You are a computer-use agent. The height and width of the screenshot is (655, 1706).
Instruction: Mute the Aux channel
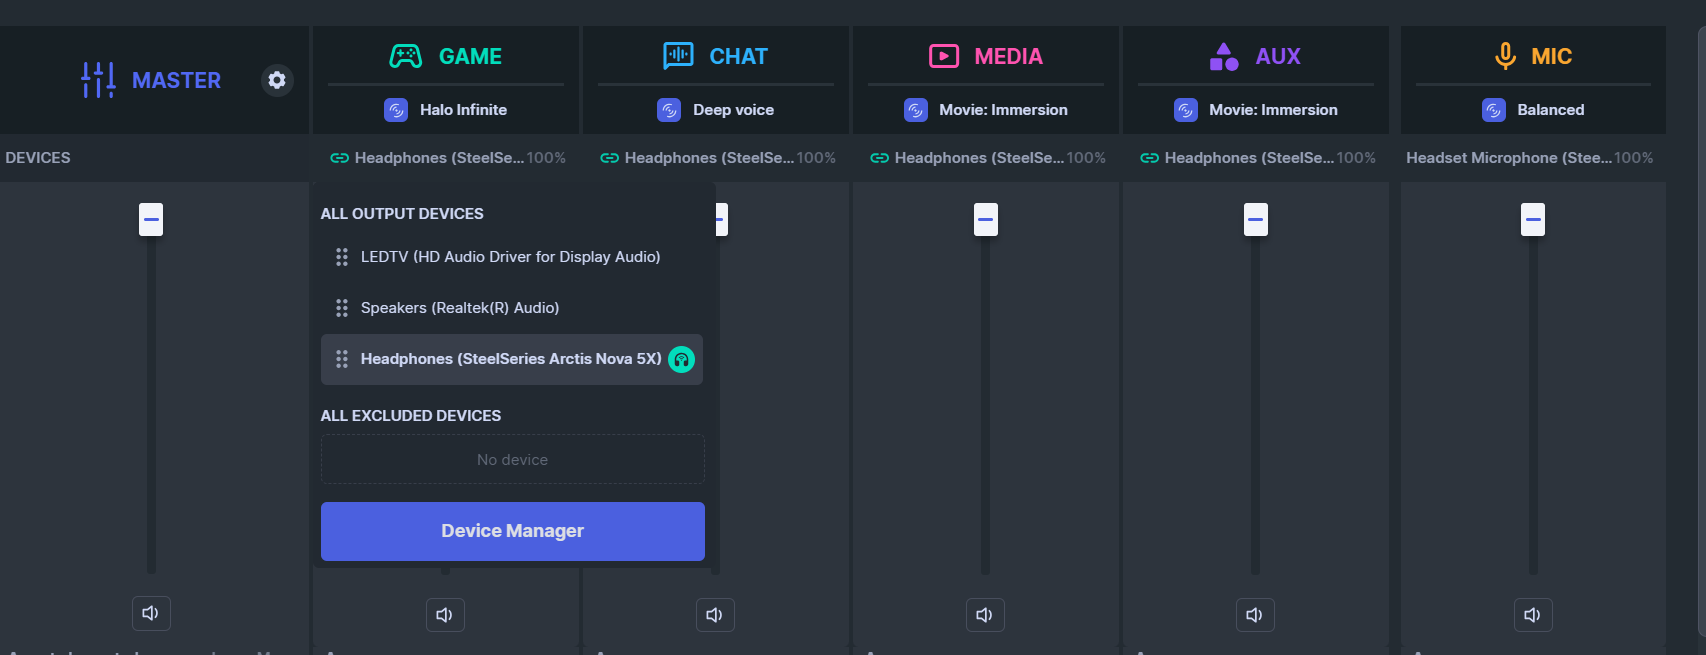[1255, 615]
